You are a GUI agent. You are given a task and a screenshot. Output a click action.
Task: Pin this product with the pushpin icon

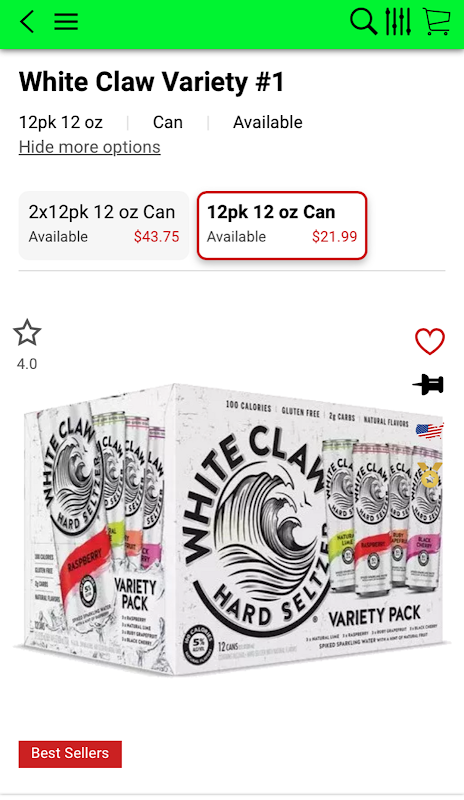tap(428, 385)
